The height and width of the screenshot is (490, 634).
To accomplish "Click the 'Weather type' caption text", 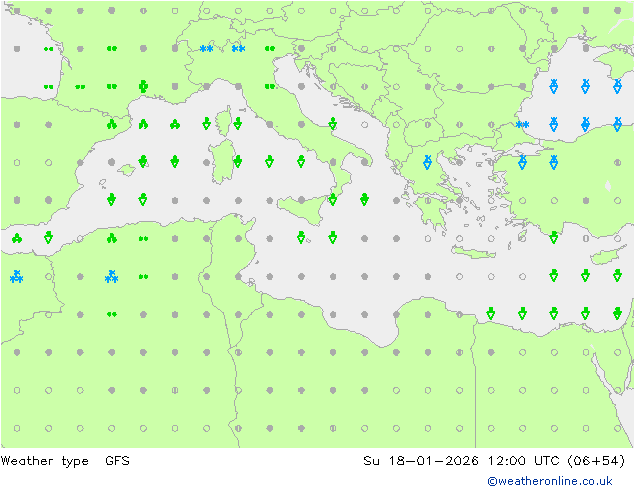I will point(44,461).
